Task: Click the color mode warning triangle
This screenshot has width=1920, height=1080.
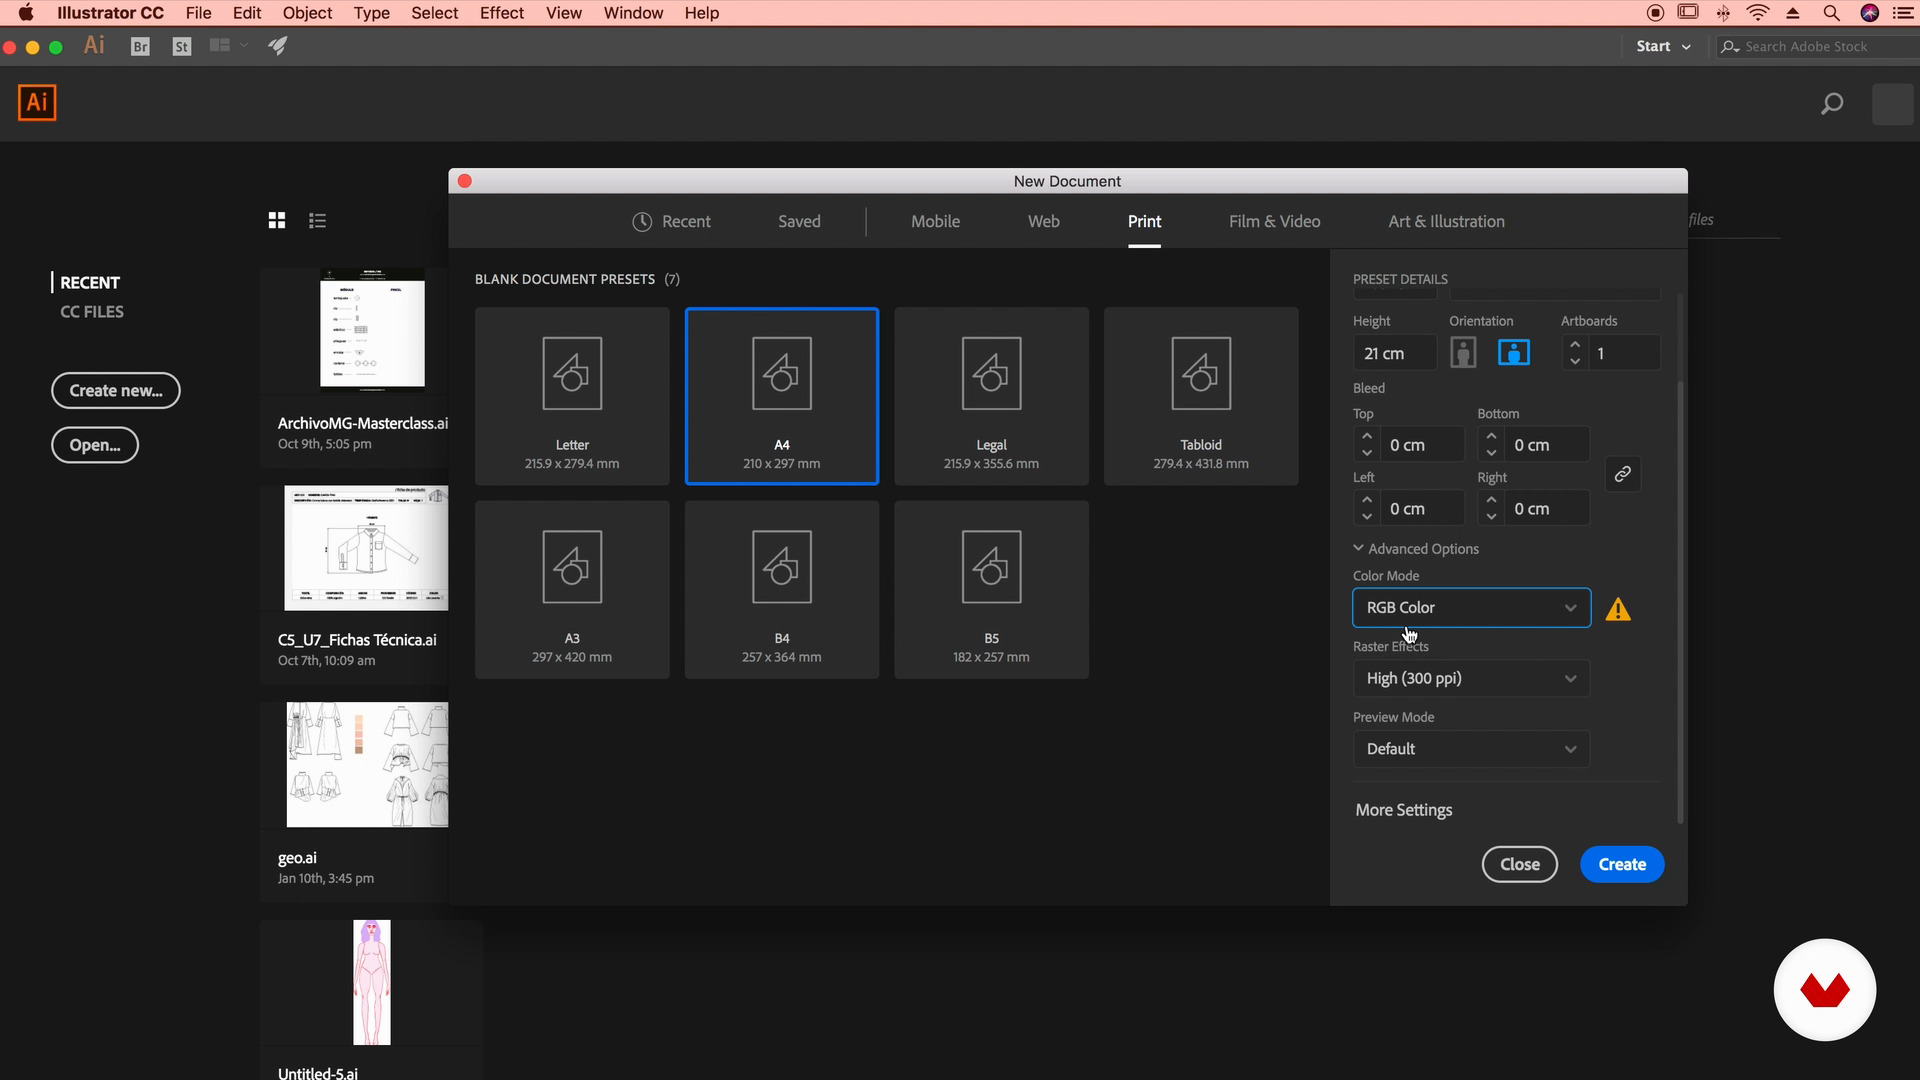Action: (x=1618, y=609)
